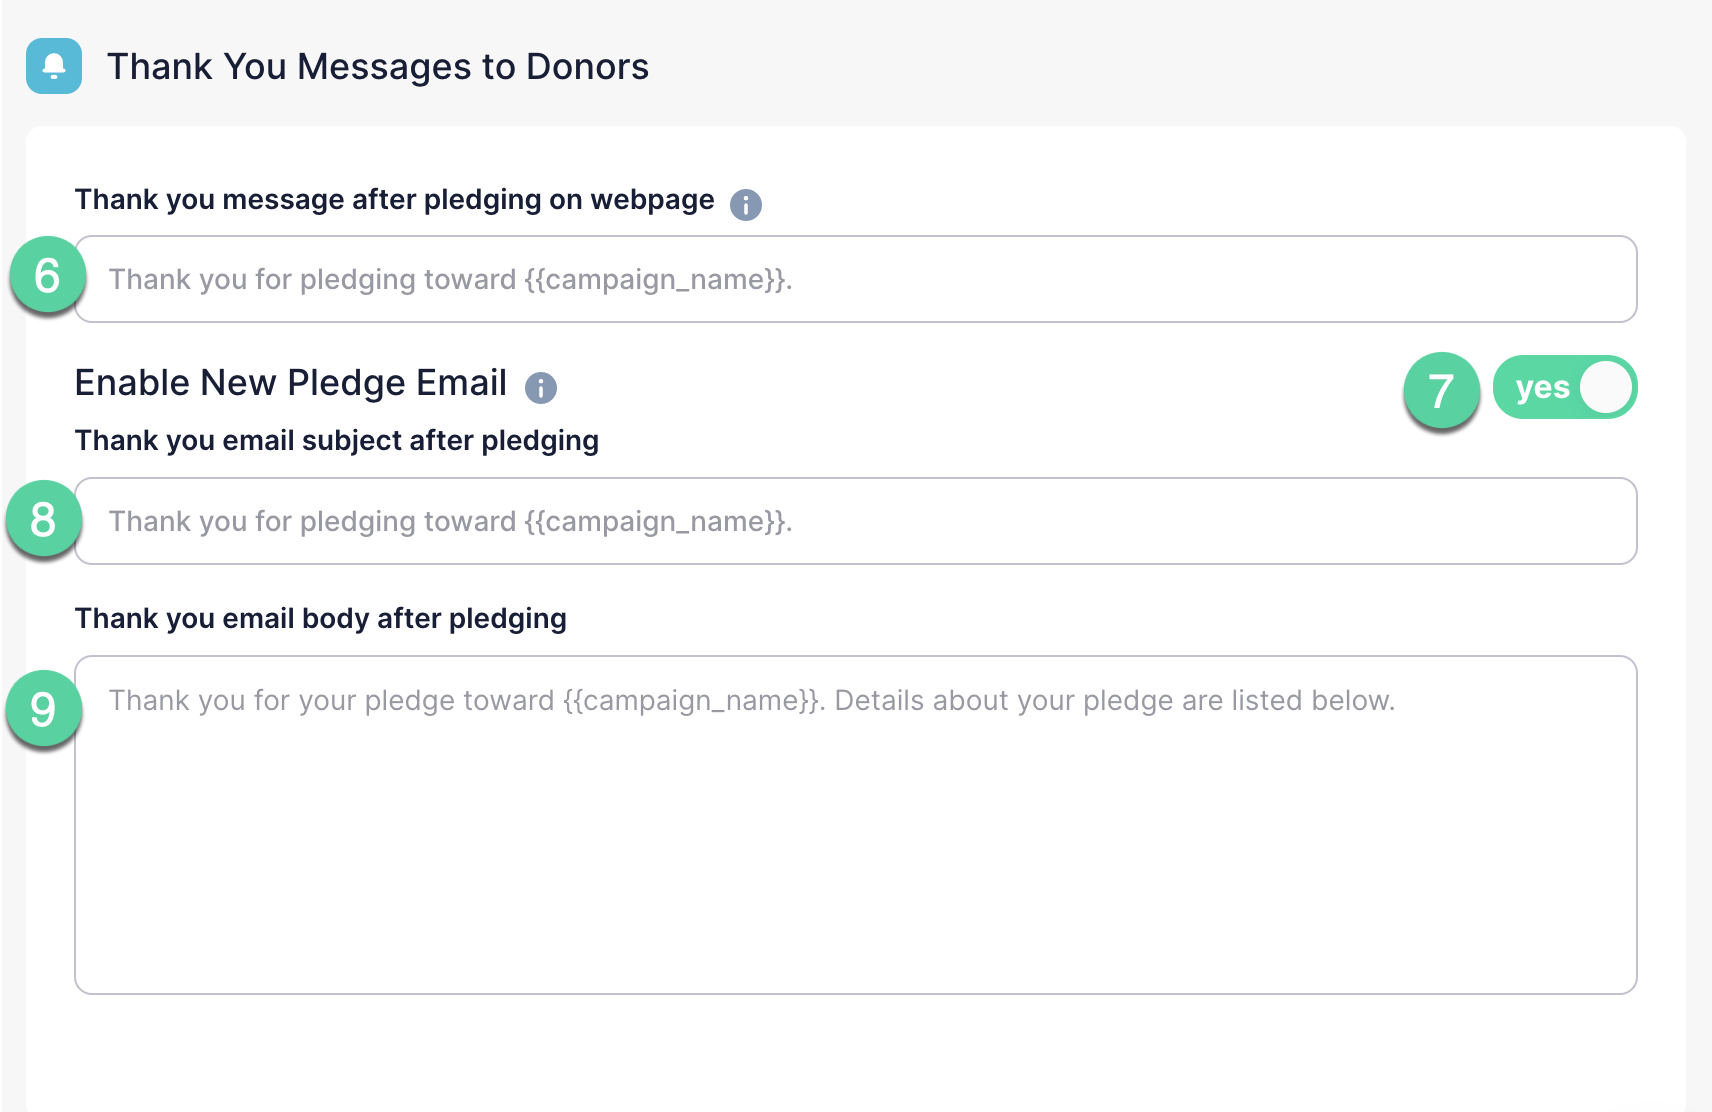
Task: Click the bell icon next to section title
Action: (53, 67)
